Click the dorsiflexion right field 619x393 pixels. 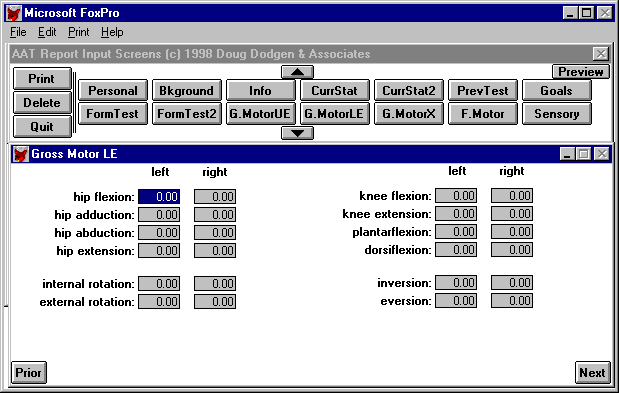512,250
